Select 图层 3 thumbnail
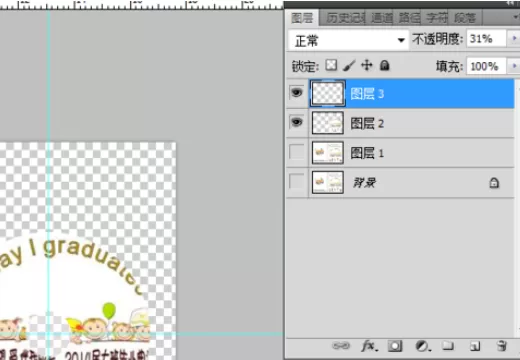Image resolution: width=520 pixels, height=360 pixels. [328, 94]
